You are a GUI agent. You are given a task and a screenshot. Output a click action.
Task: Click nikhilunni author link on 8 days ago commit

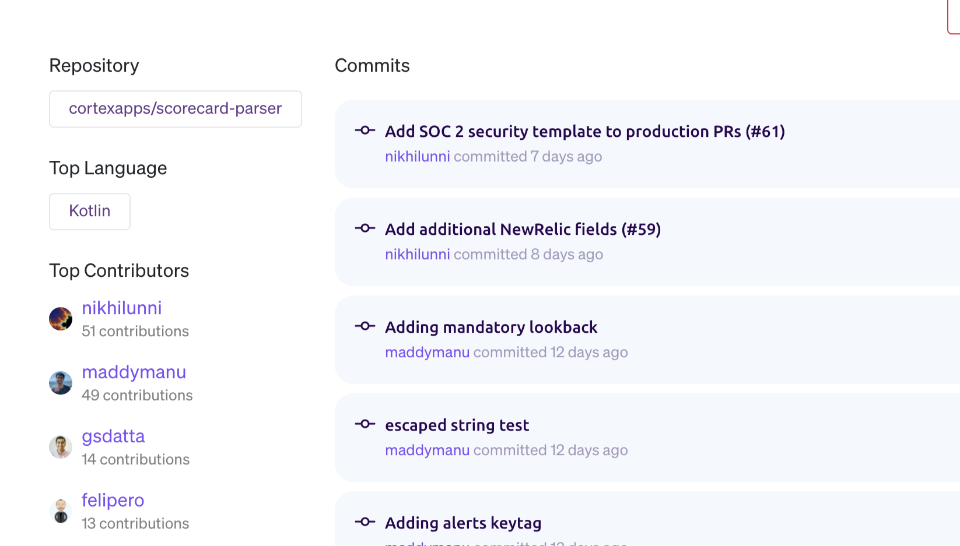418,254
